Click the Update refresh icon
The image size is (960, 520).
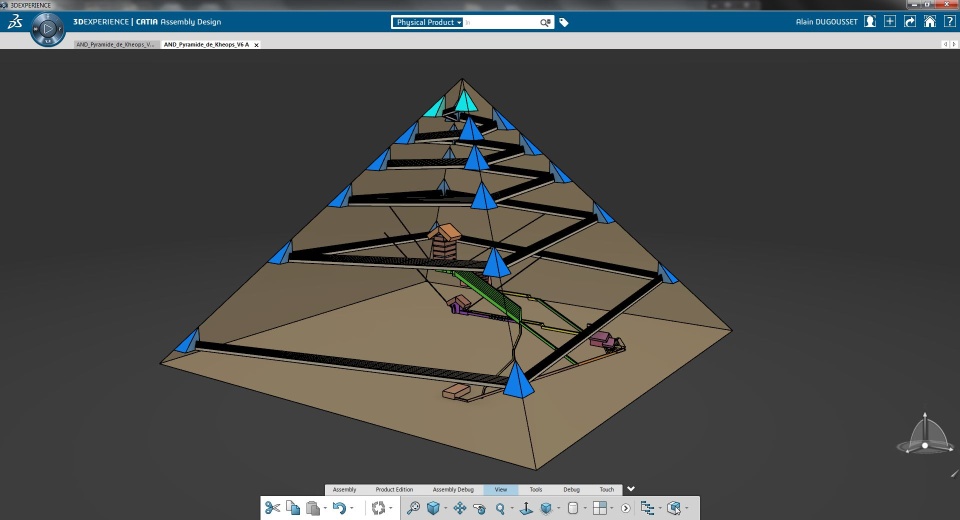[x=378, y=508]
